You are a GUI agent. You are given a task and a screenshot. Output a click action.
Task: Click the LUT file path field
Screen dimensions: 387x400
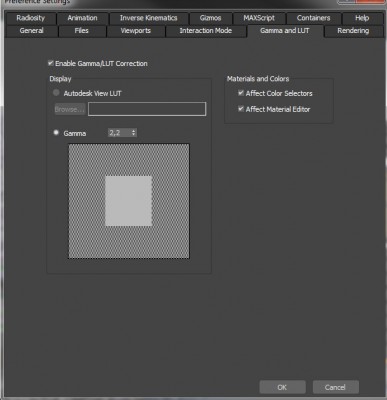(147, 109)
